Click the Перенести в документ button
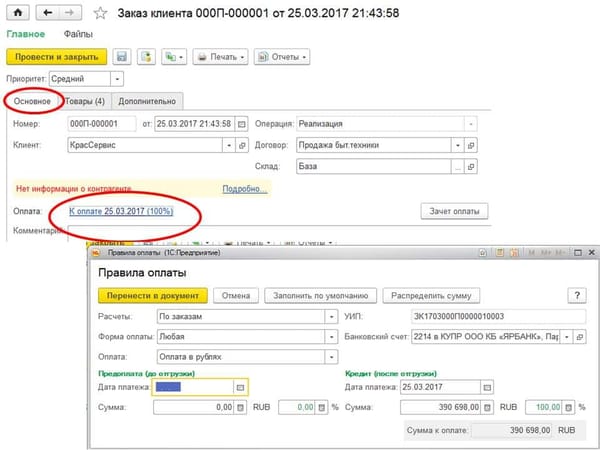This screenshot has width=600, height=450. pyautogui.click(x=152, y=295)
